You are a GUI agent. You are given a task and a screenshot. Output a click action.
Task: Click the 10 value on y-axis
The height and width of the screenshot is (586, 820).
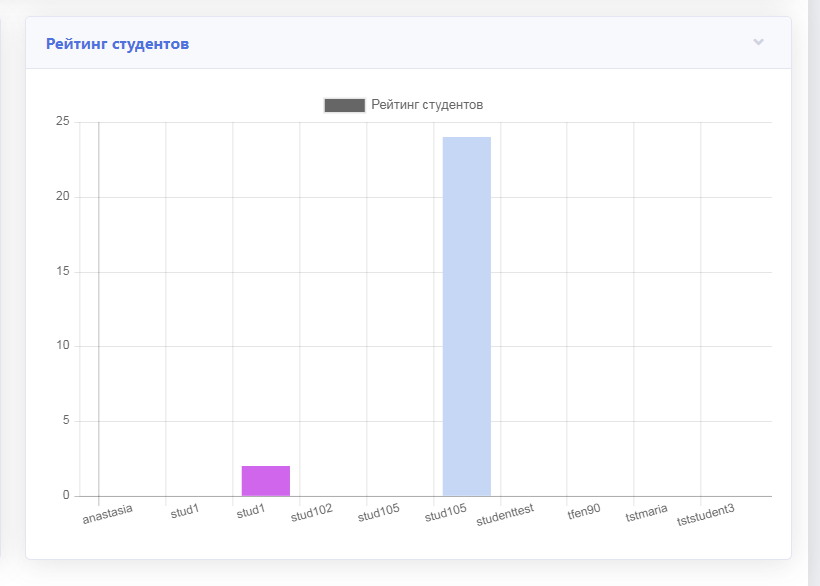(62, 346)
